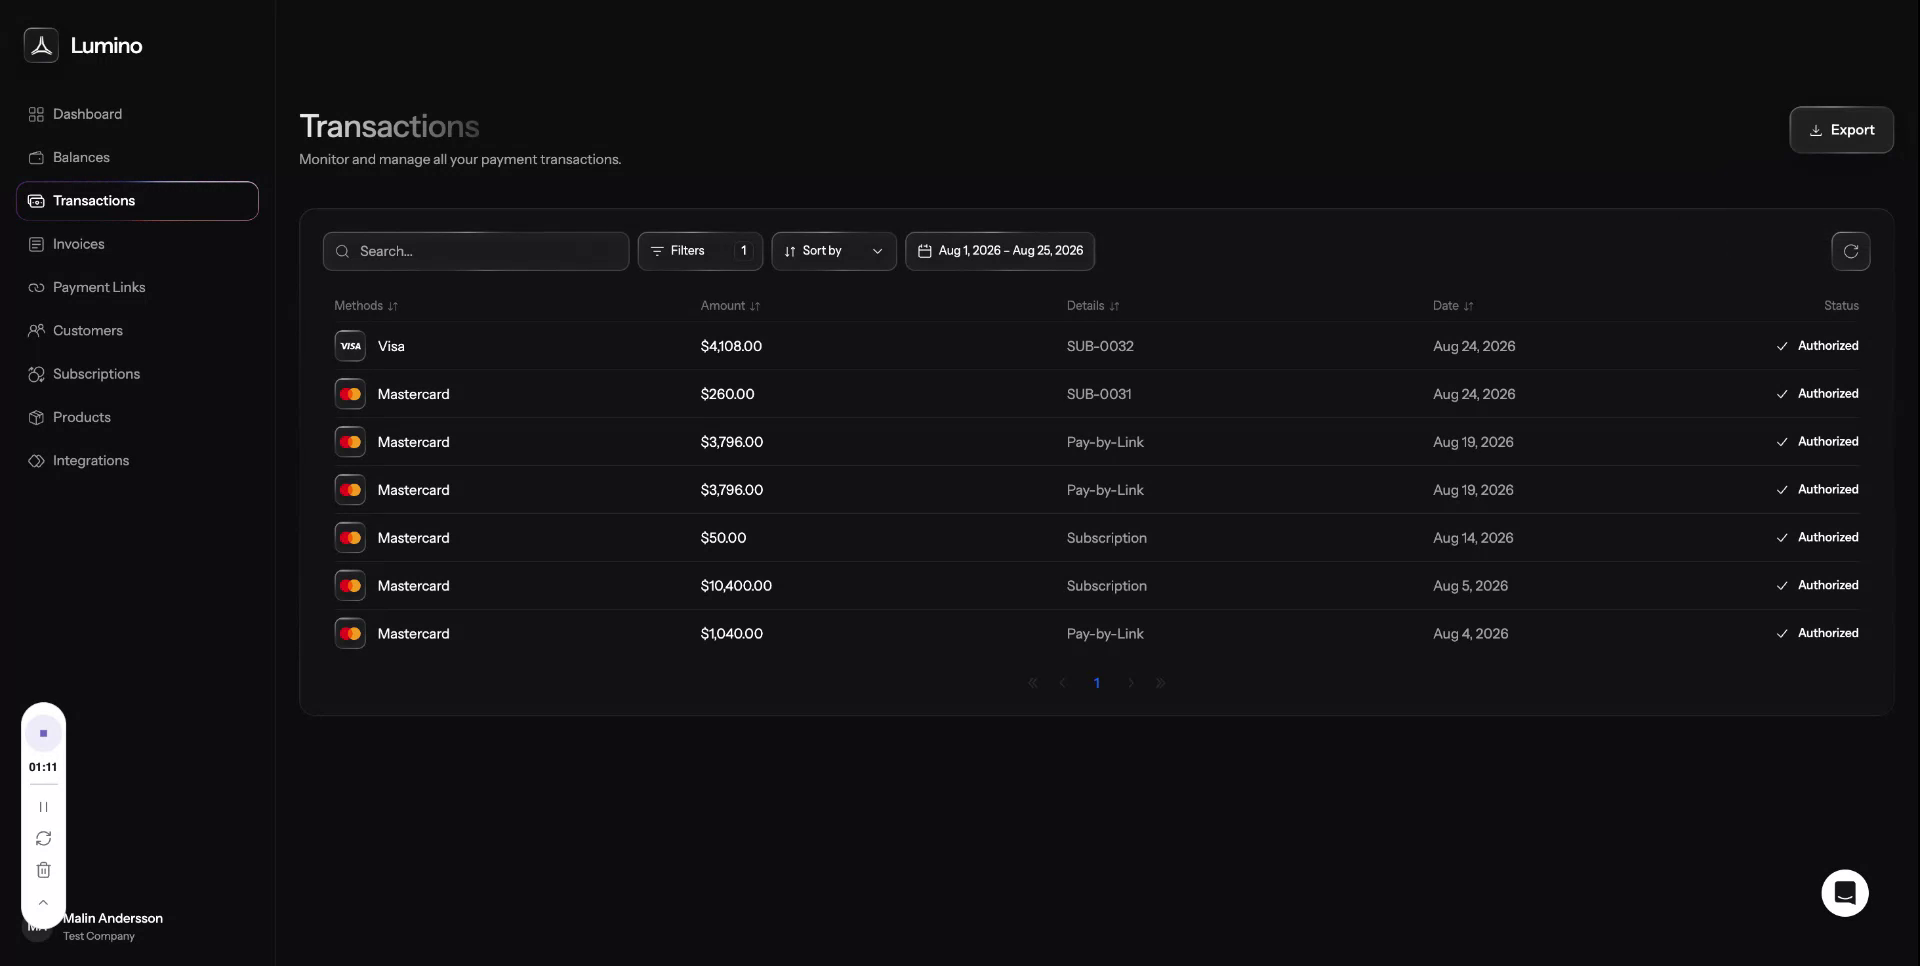This screenshot has height=966, width=1920.
Task: Open the Integrations page
Action: [x=137, y=460]
